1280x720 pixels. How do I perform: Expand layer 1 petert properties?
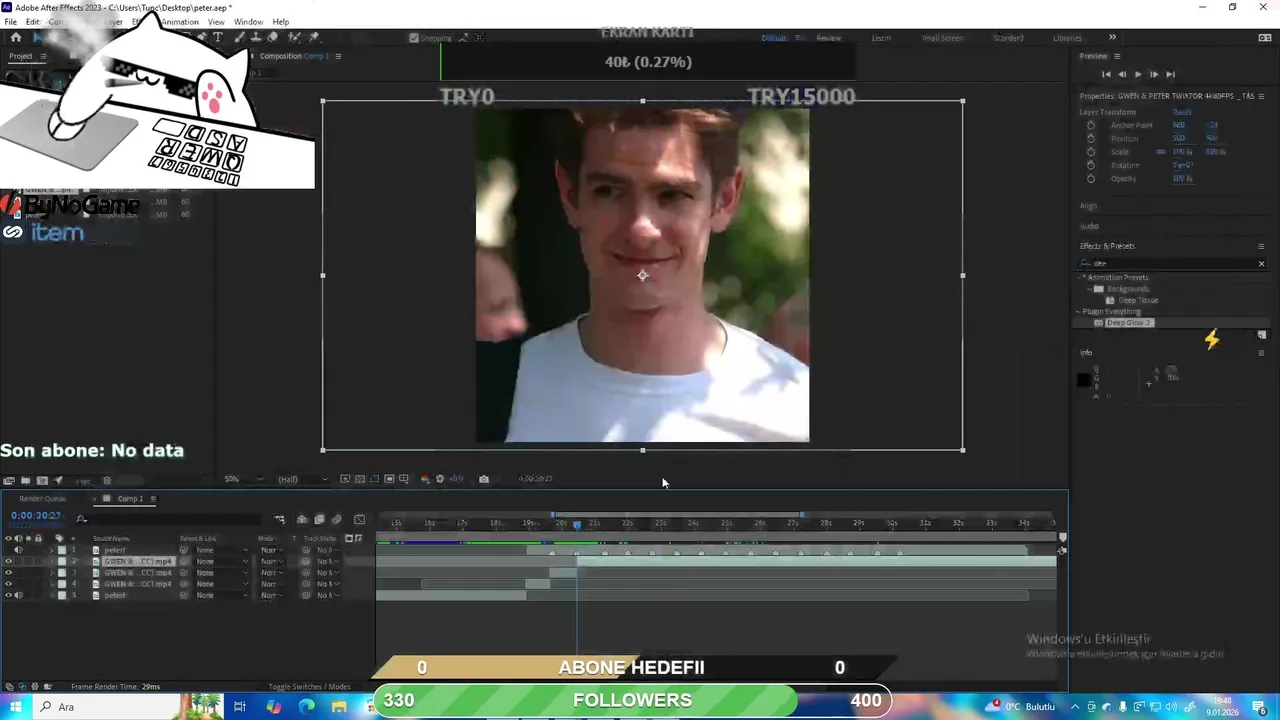[x=52, y=550]
